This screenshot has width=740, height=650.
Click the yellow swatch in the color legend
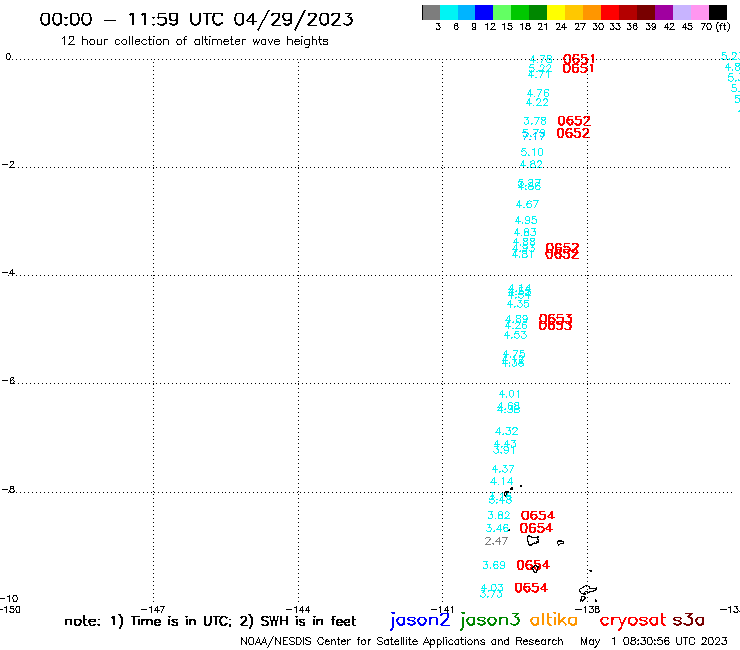point(556,12)
